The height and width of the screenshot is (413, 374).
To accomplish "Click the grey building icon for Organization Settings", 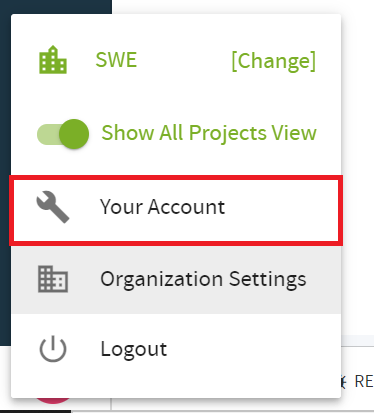I will (53, 279).
